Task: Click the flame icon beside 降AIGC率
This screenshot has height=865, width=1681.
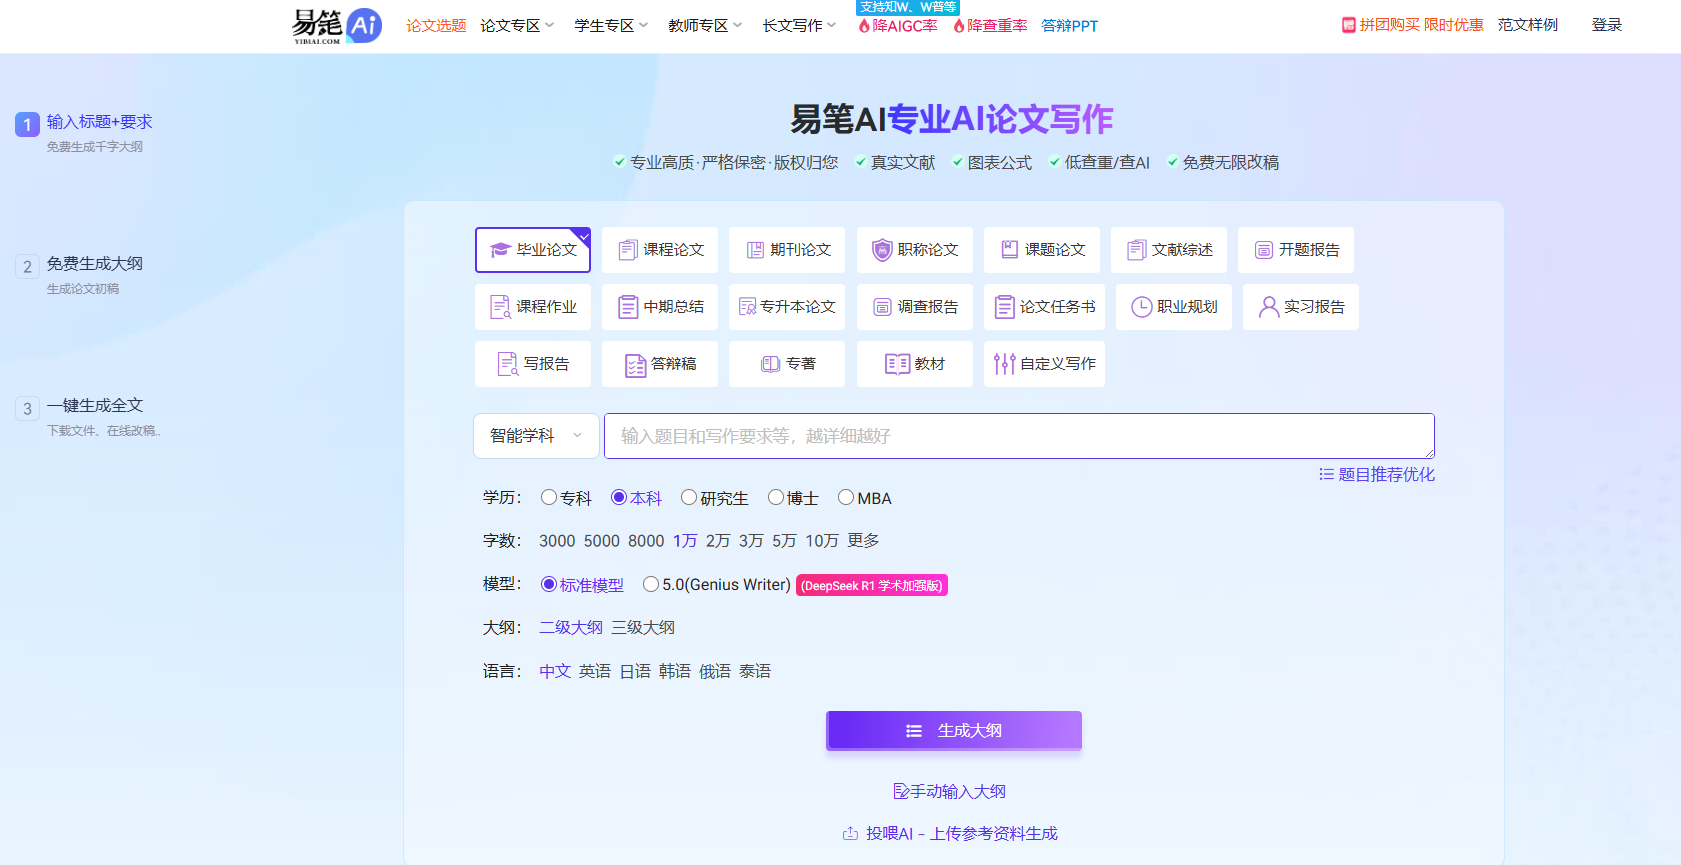Action: click(864, 26)
